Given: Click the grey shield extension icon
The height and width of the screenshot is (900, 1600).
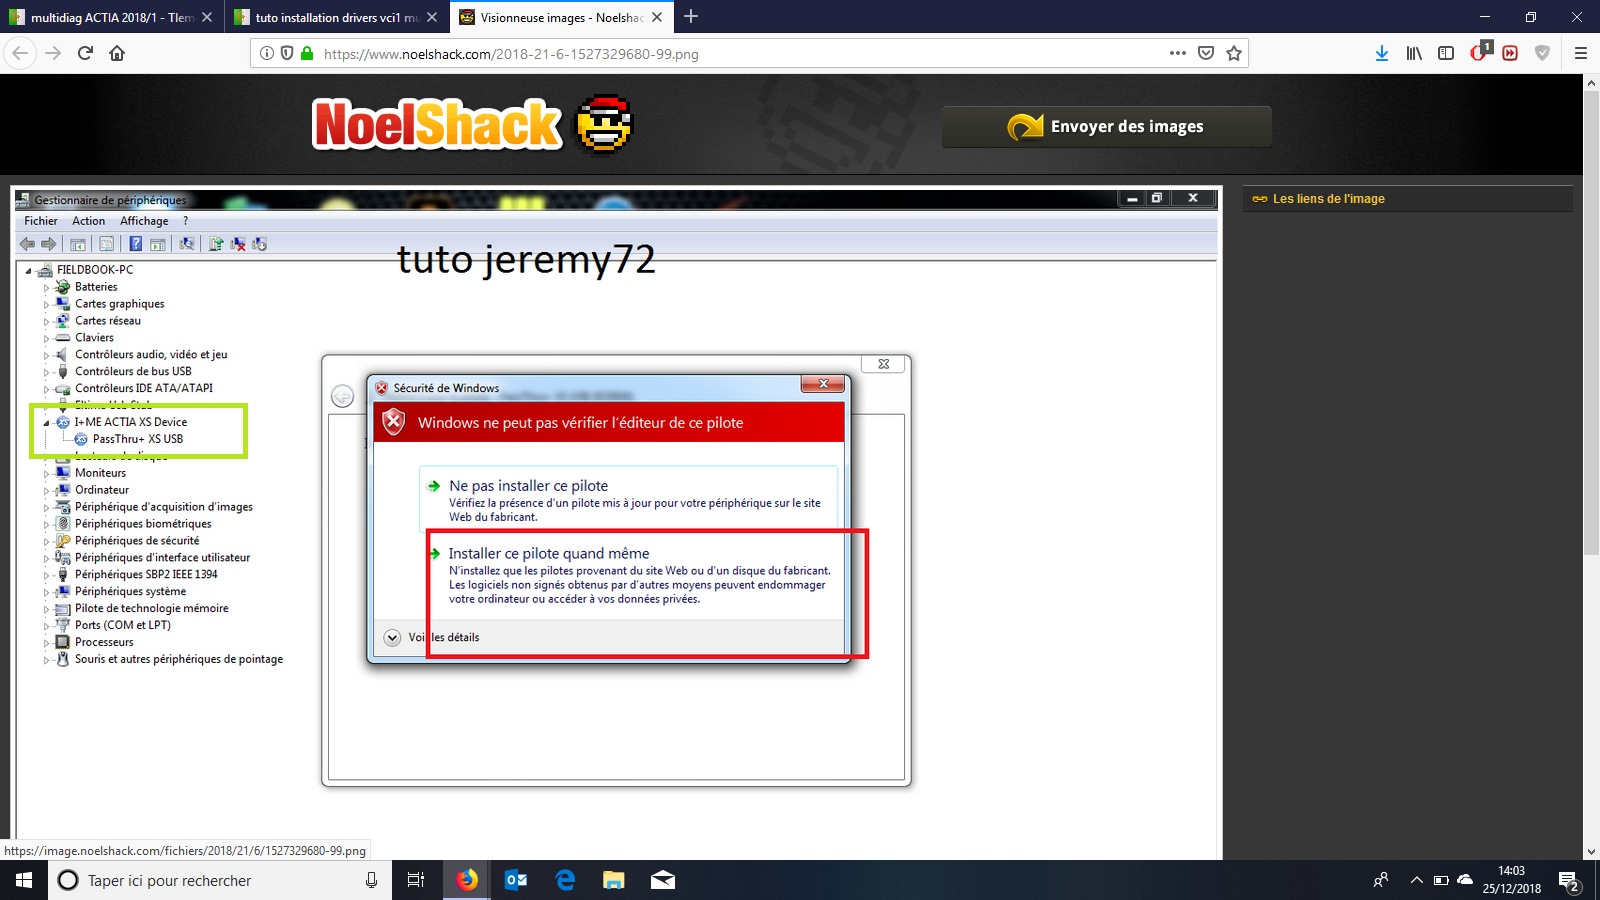Looking at the screenshot, I should [x=1542, y=53].
